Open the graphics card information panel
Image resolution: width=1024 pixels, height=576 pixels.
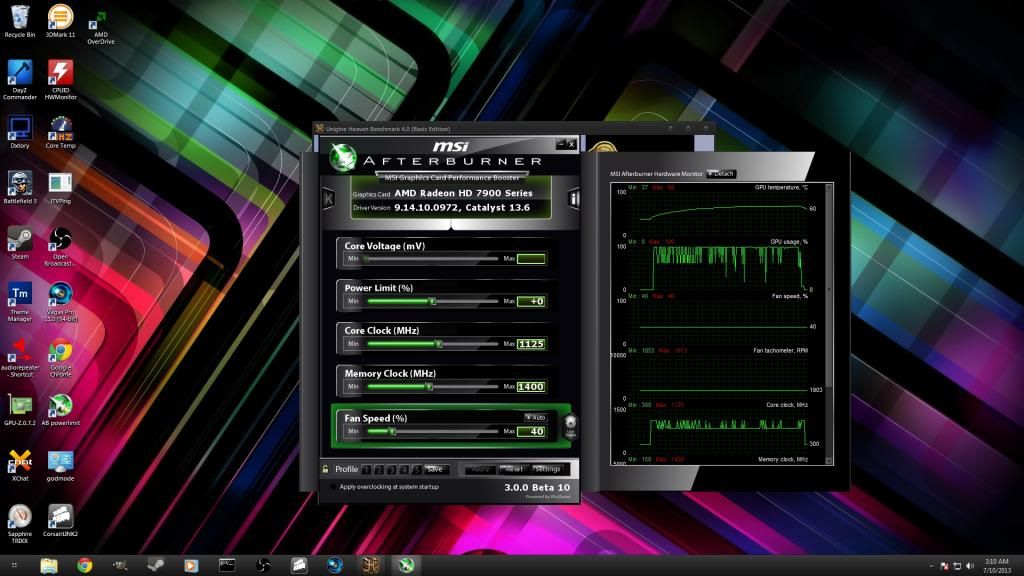point(573,199)
